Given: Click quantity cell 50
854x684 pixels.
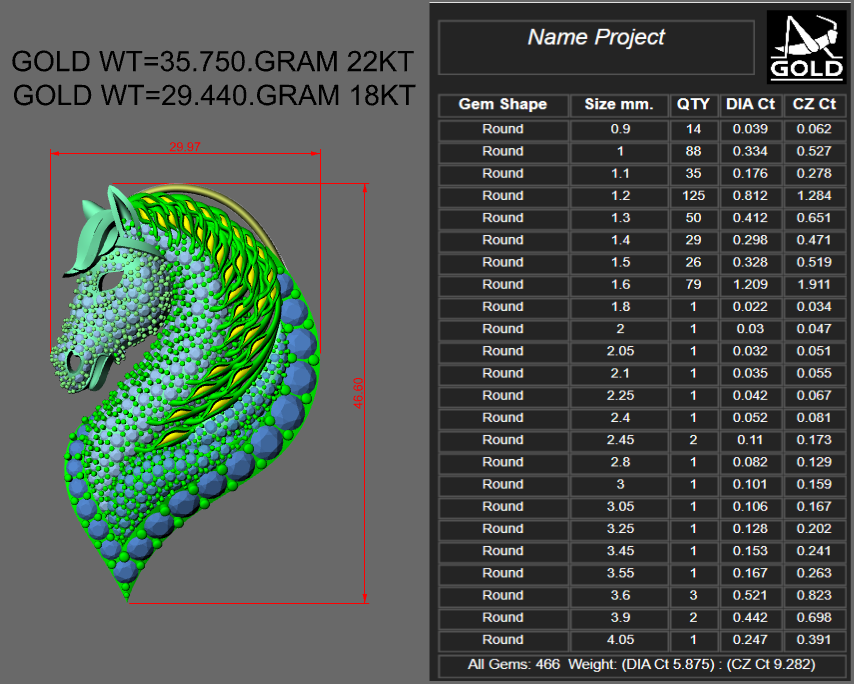Looking at the screenshot, I should pos(693,218).
